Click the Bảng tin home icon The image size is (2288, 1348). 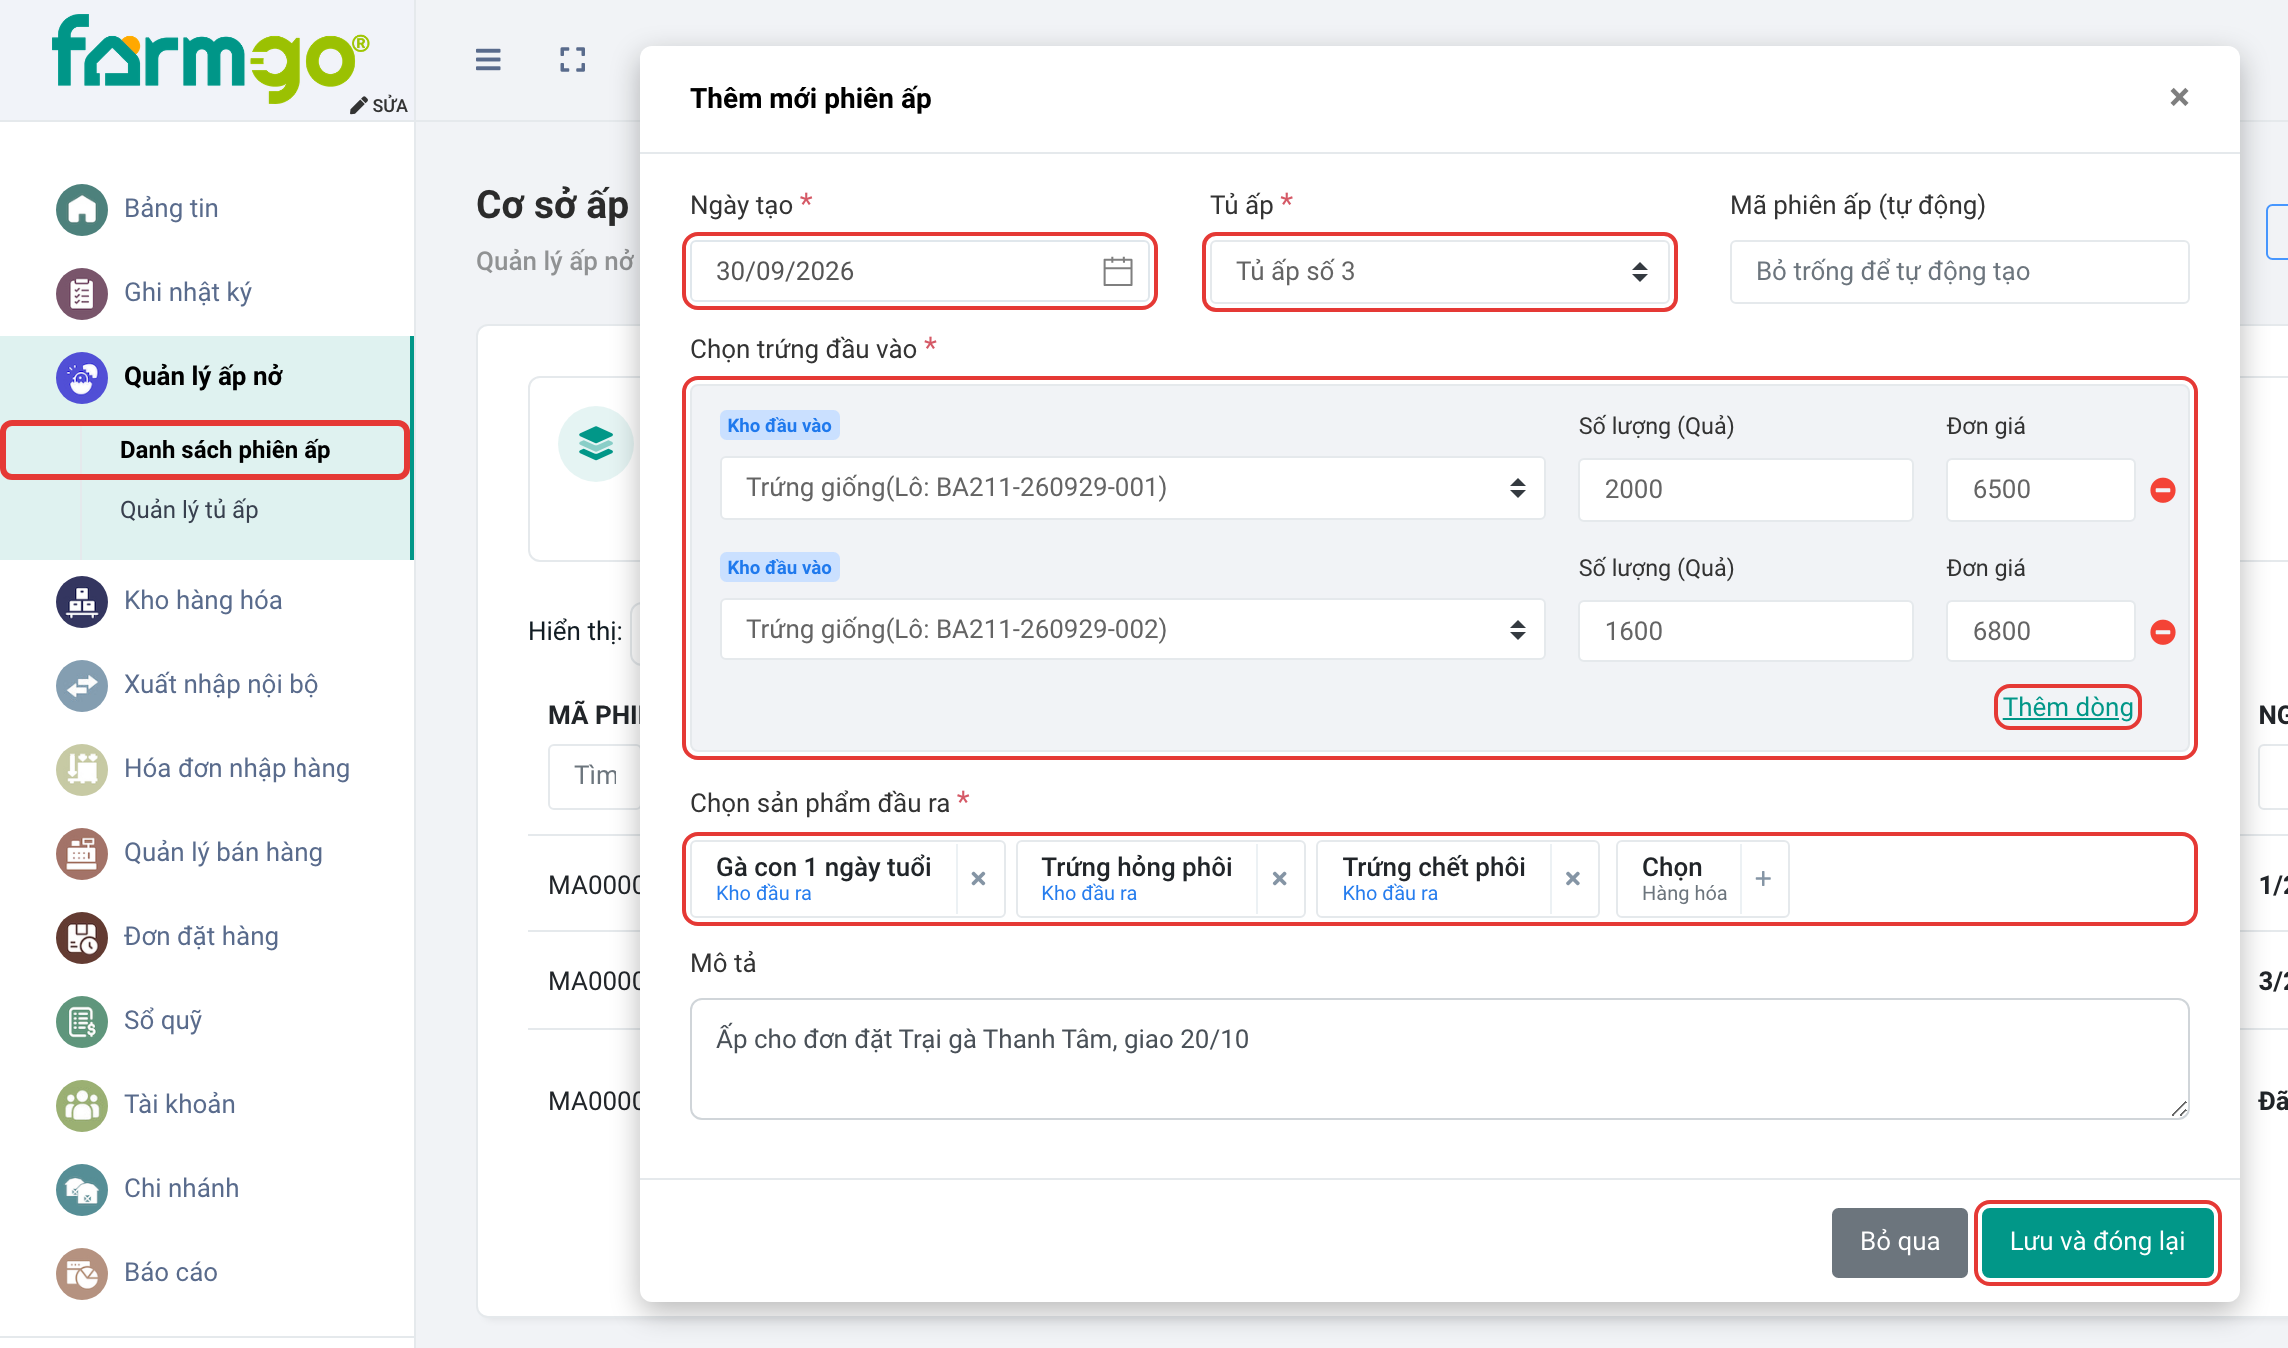[82, 209]
